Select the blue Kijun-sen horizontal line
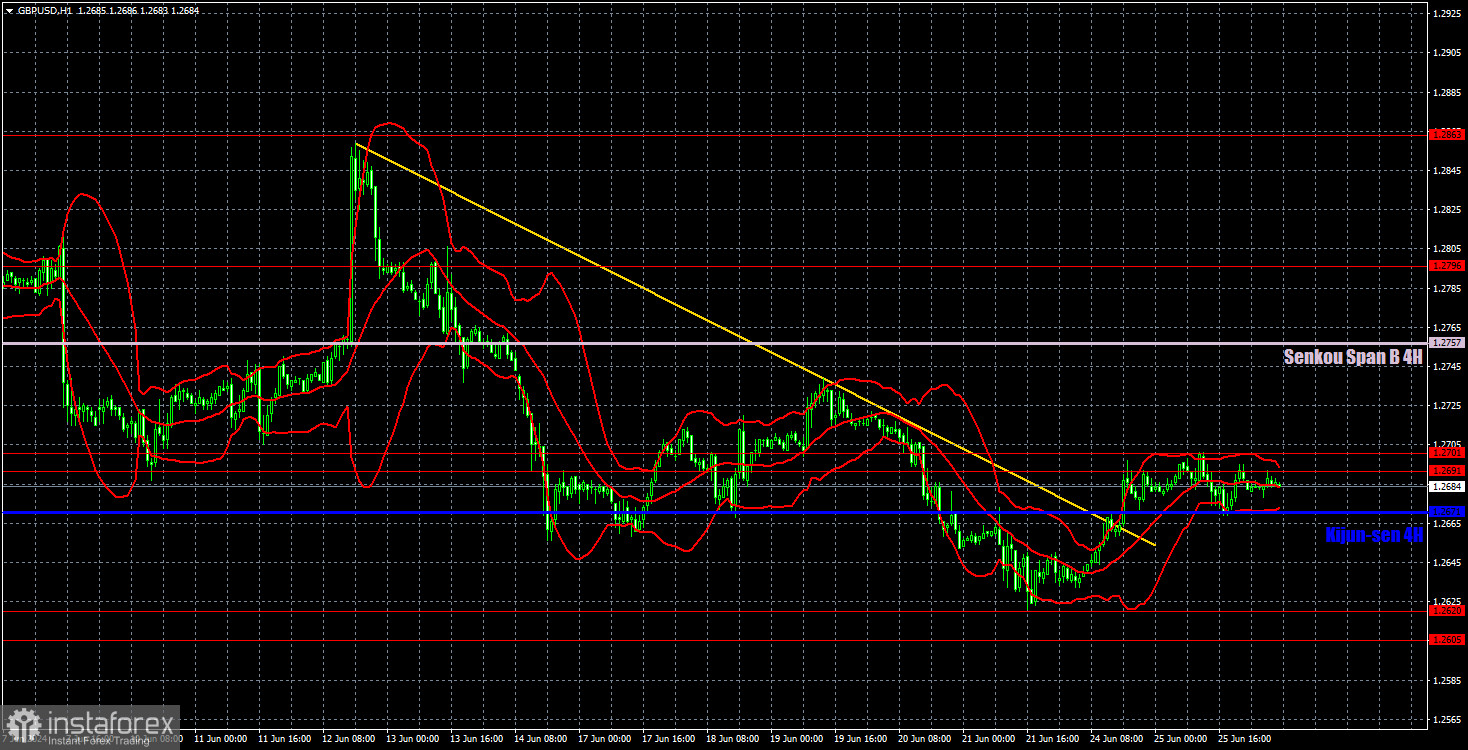Screen dimensions: 1468x750 tap(714, 513)
